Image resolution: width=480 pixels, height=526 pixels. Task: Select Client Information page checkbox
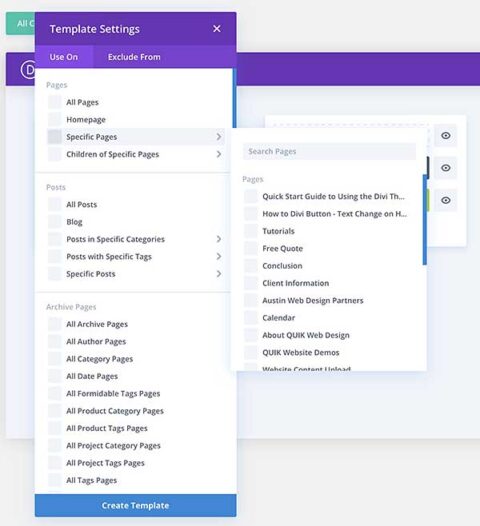click(x=251, y=283)
